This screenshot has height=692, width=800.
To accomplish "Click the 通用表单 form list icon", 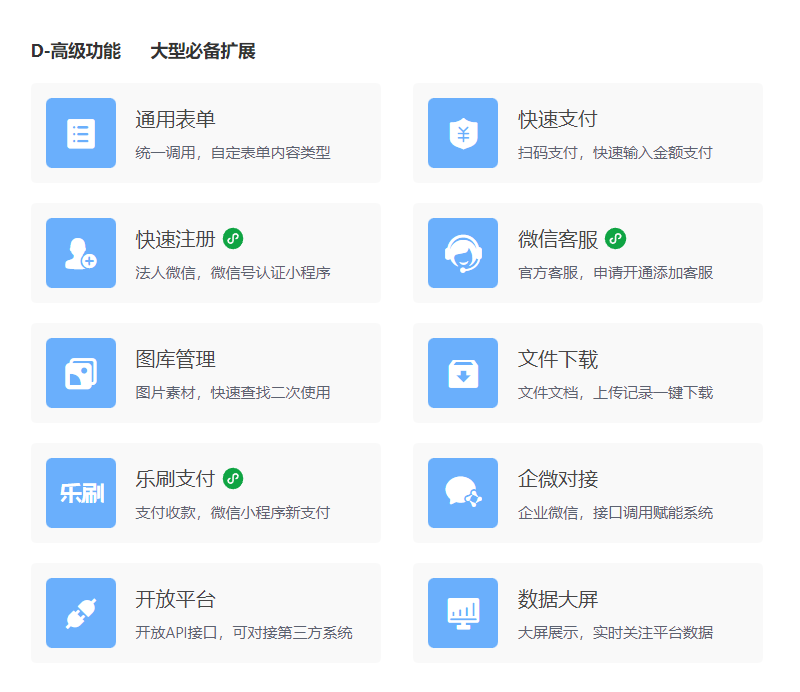I will 81,133.
